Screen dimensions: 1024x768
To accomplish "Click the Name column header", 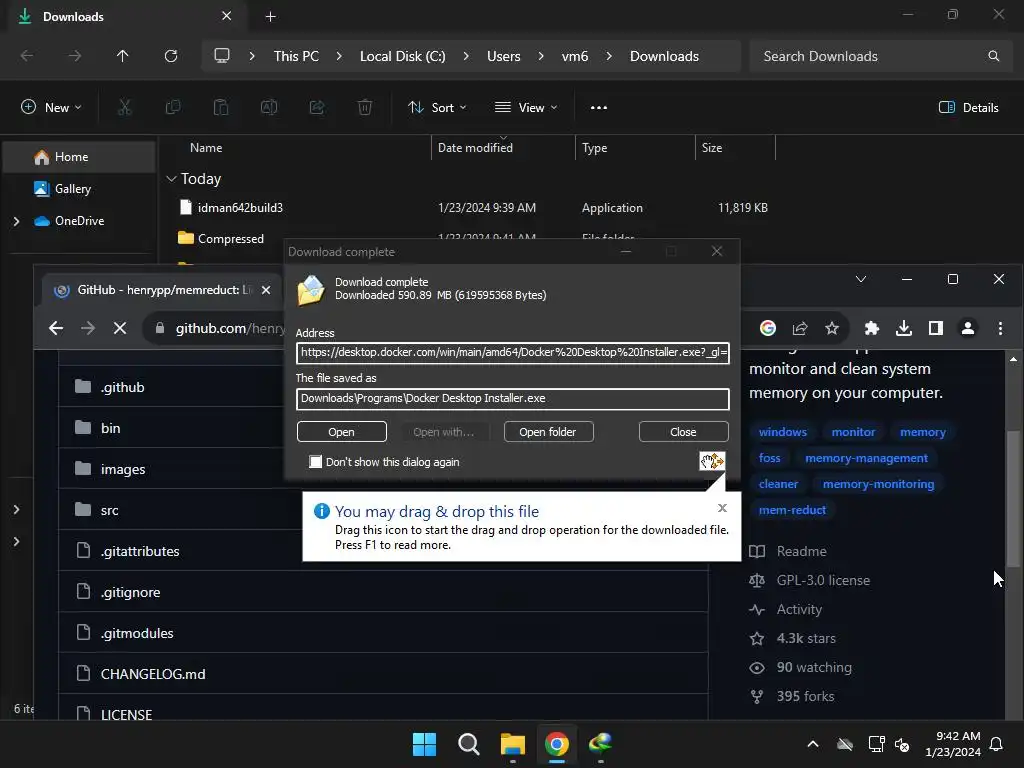I will [x=206, y=148].
